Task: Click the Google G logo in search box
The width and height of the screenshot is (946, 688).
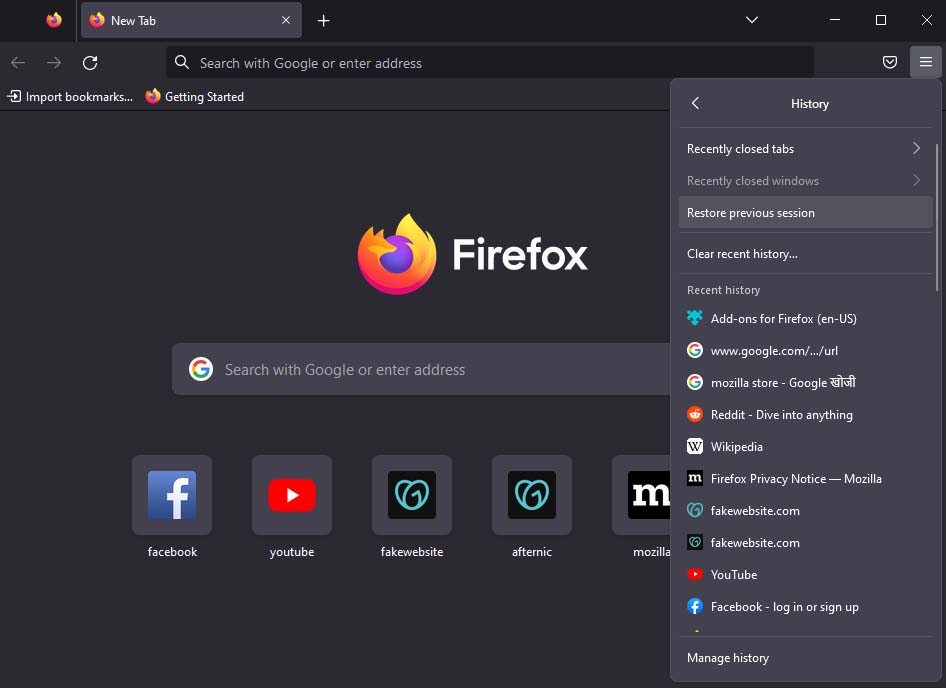Action: (201, 369)
